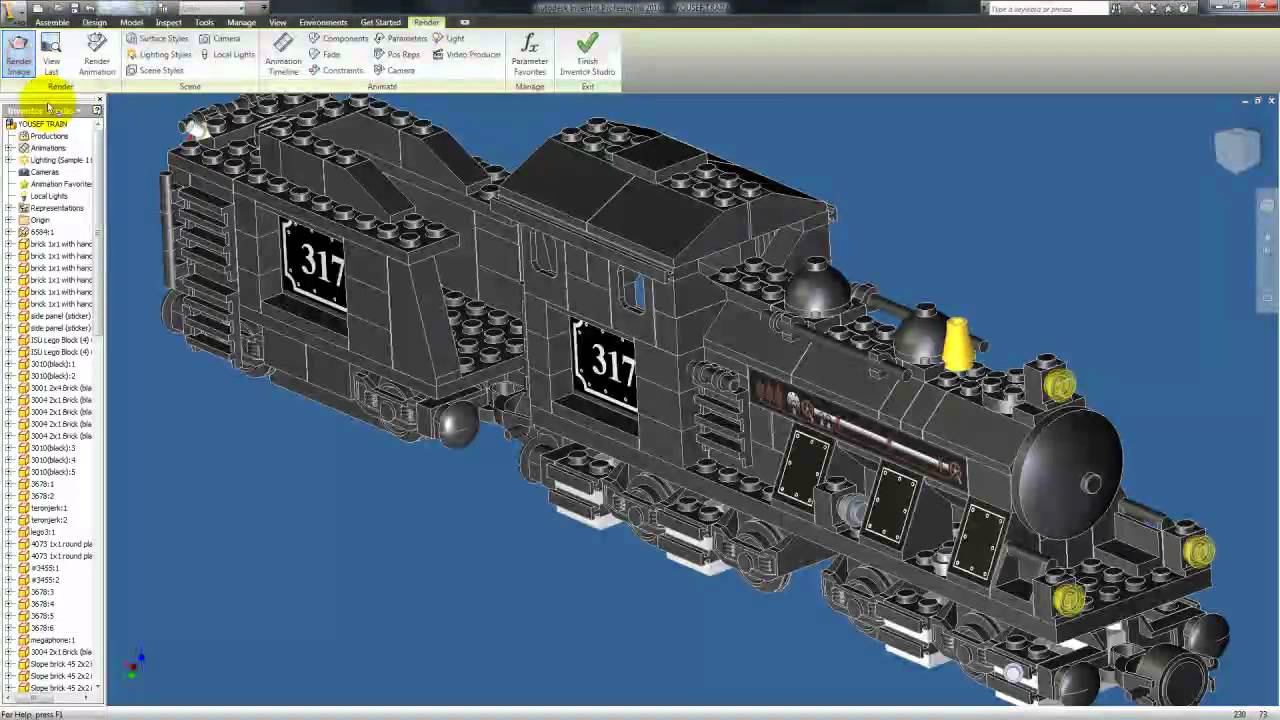Select the Parameters animate tool
This screenshot has width=1280, height=720.
coord(400,38)
